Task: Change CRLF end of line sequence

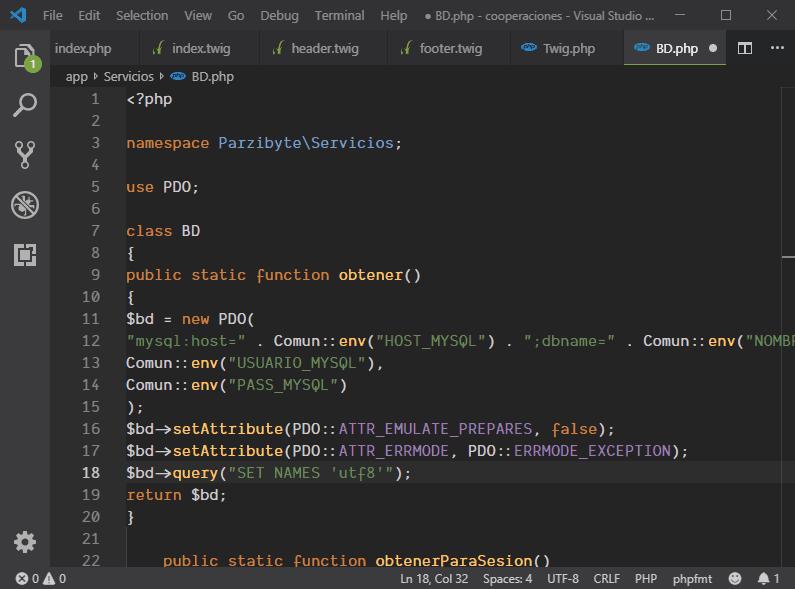Action: tap(606, 578)
